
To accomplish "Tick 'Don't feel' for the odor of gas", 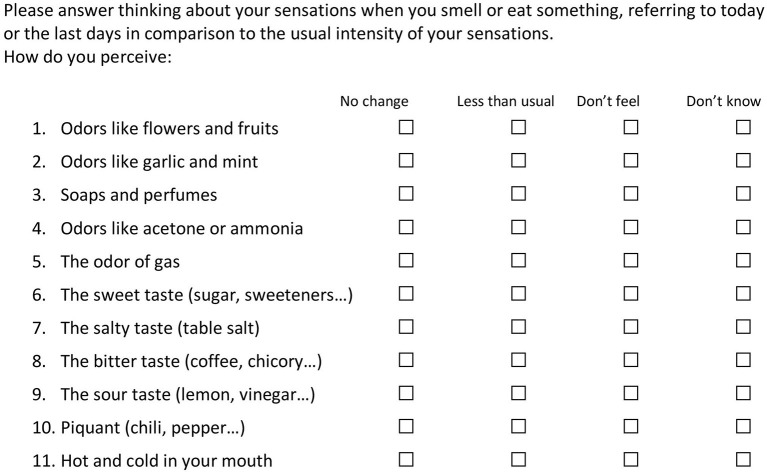I will pyautogui.click(x=631, y=260).
